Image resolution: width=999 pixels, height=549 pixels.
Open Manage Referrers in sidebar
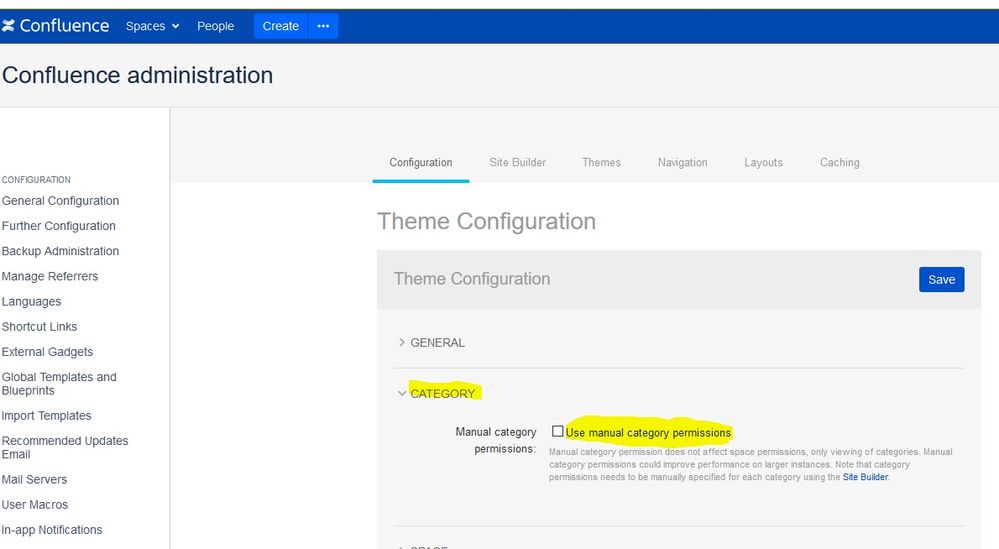pos(50,276)
